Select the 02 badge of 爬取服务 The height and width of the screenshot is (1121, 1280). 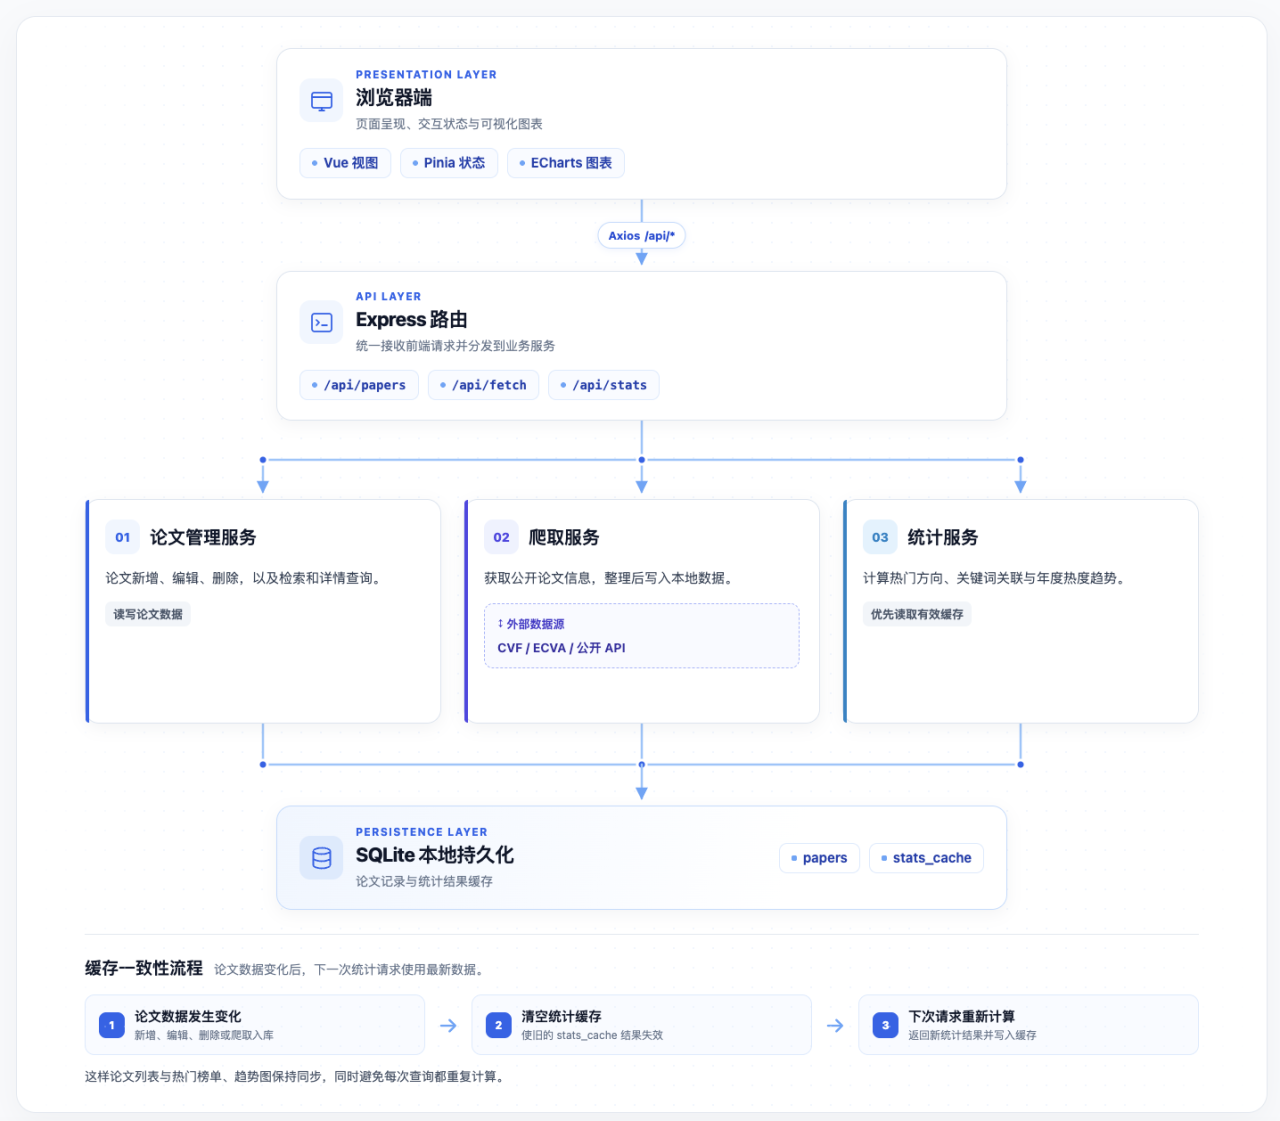pyautogui.click(x=501, y=537)
